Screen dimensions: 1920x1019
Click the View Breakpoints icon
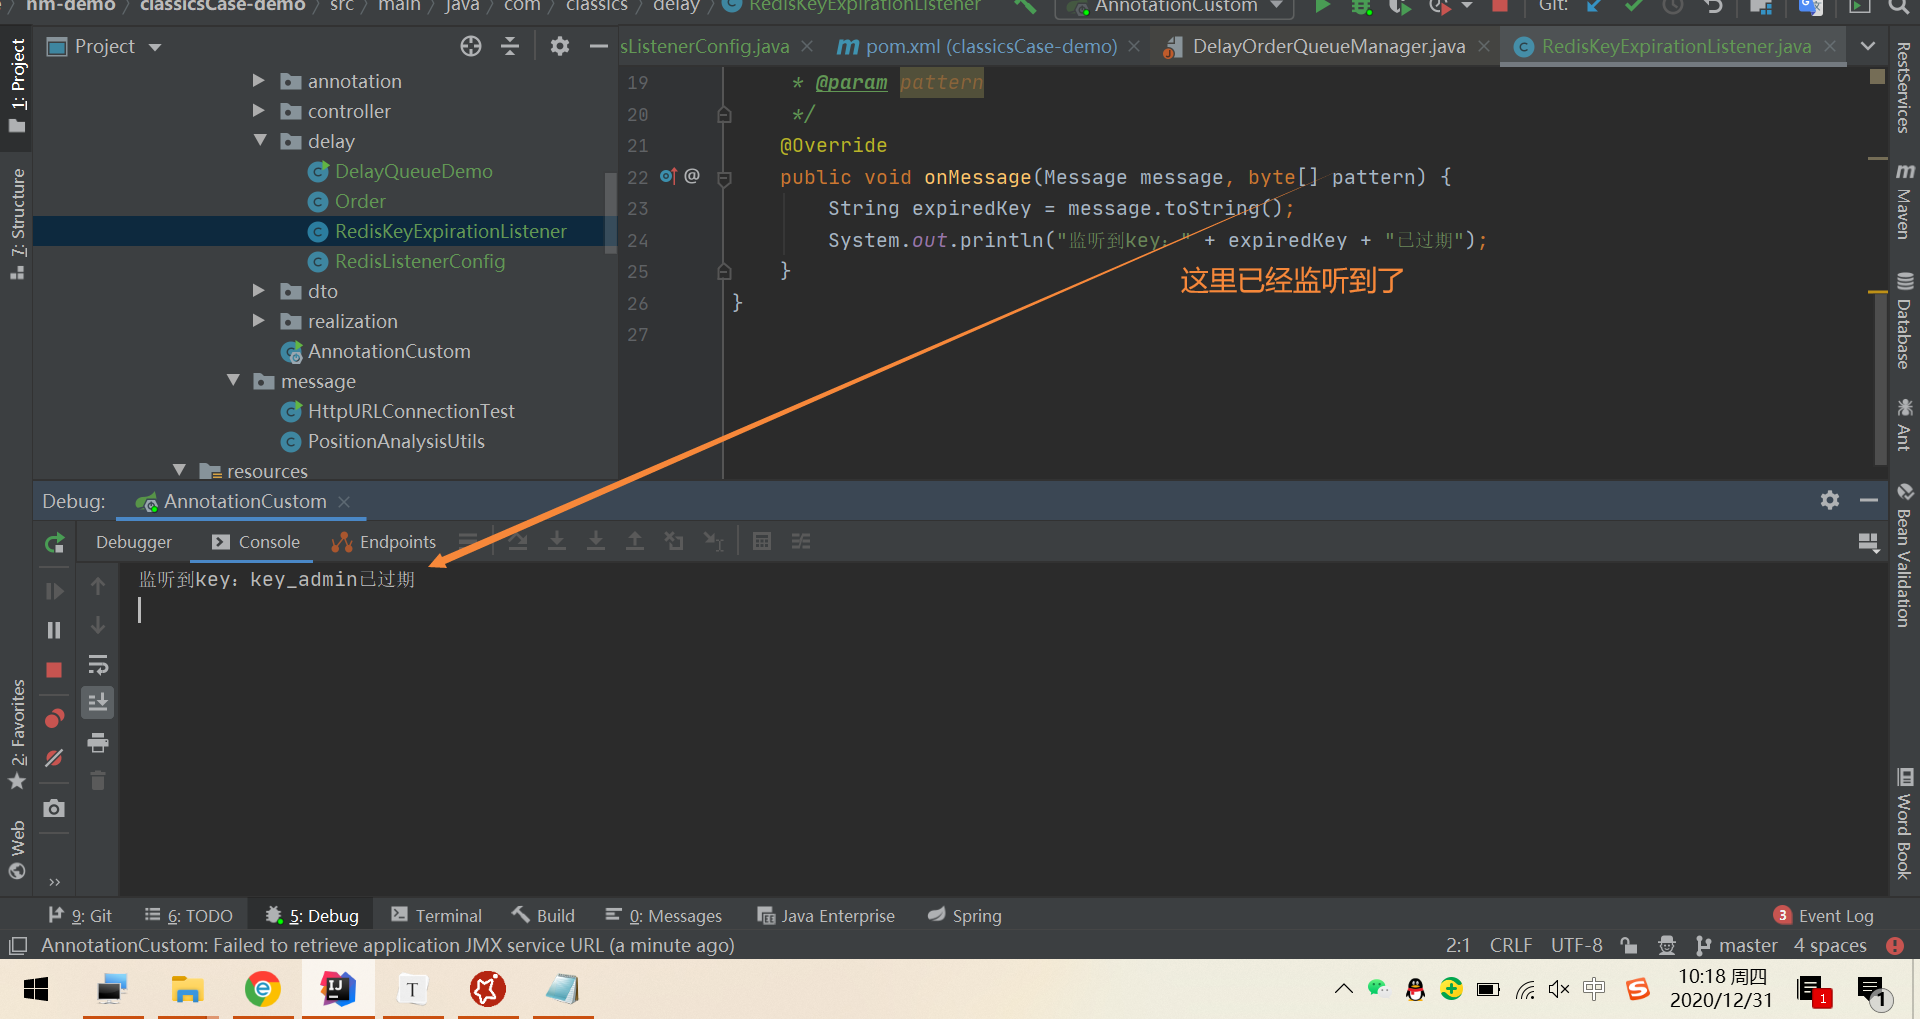pos(54,719)
